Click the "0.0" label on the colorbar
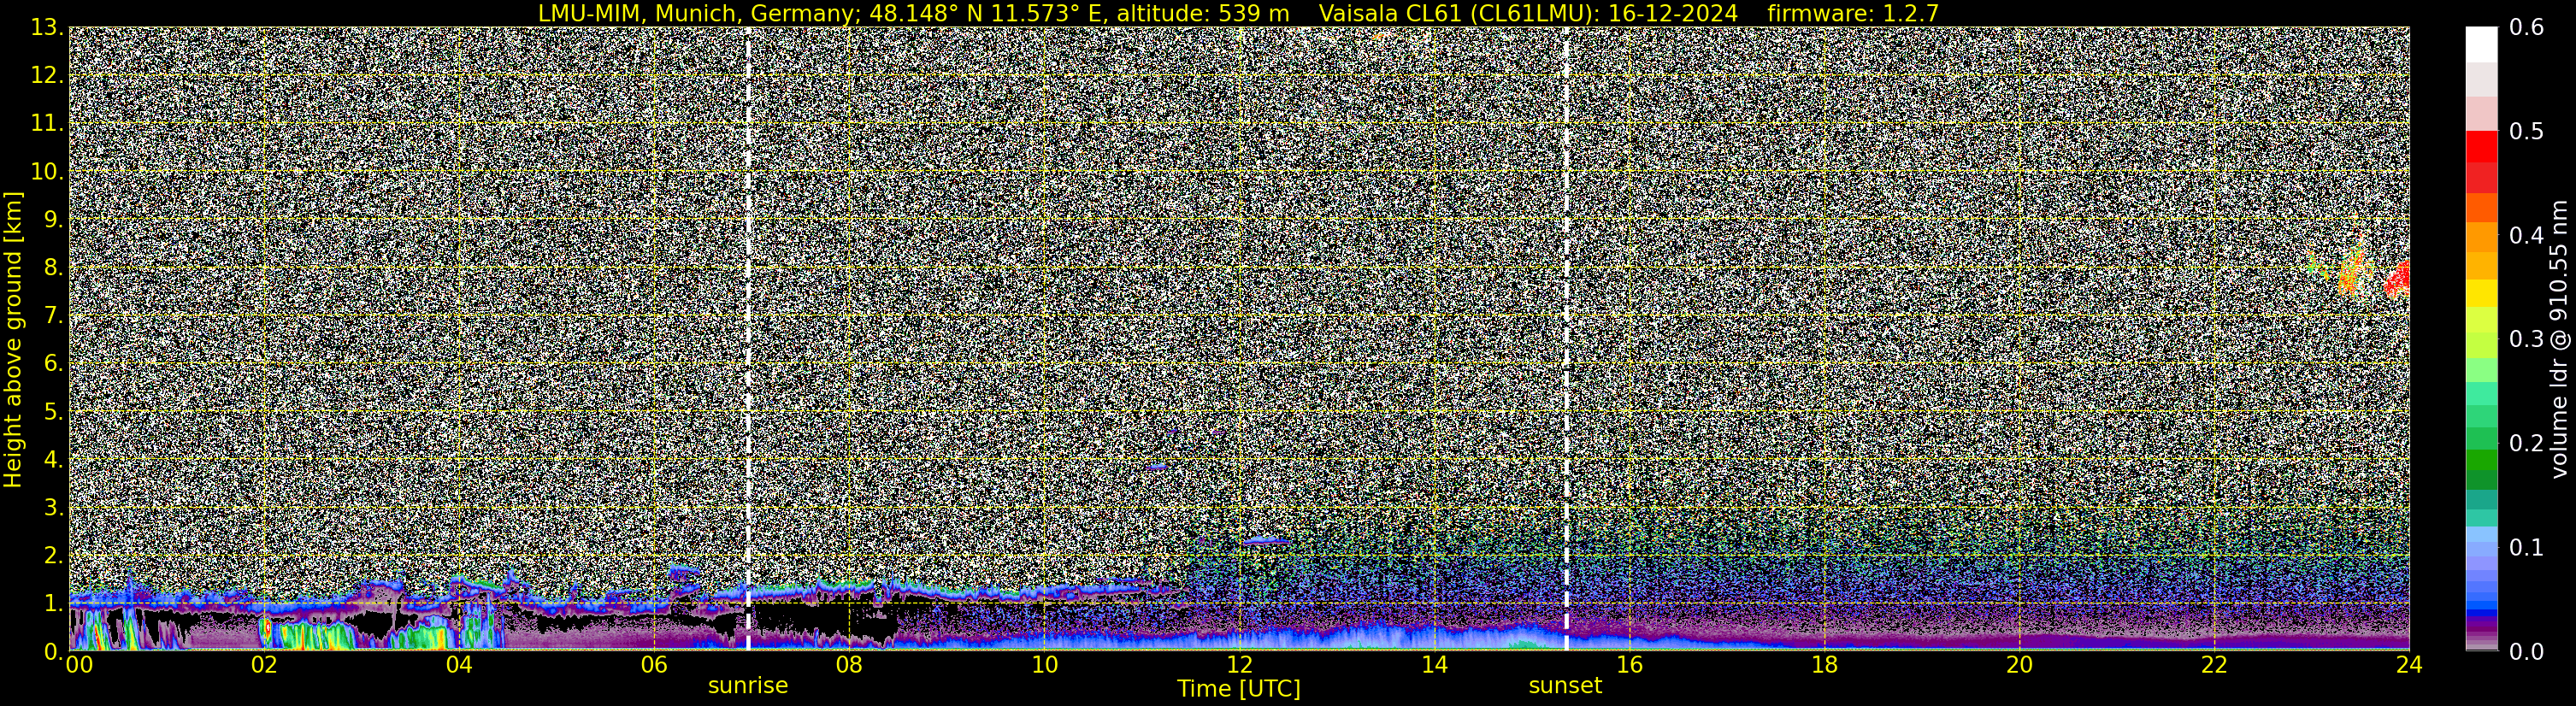The width and height of the screenshot is (2576, 706). tap(2527, 651)
